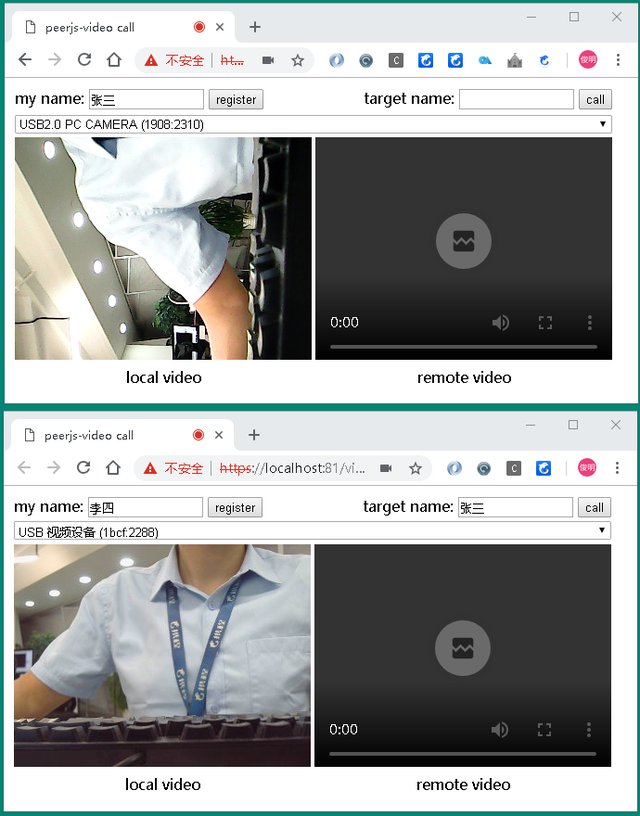This screenshot has width=640, height=816.
Task: Click call button beside target name 张三
Action: [x=594, y=507]
